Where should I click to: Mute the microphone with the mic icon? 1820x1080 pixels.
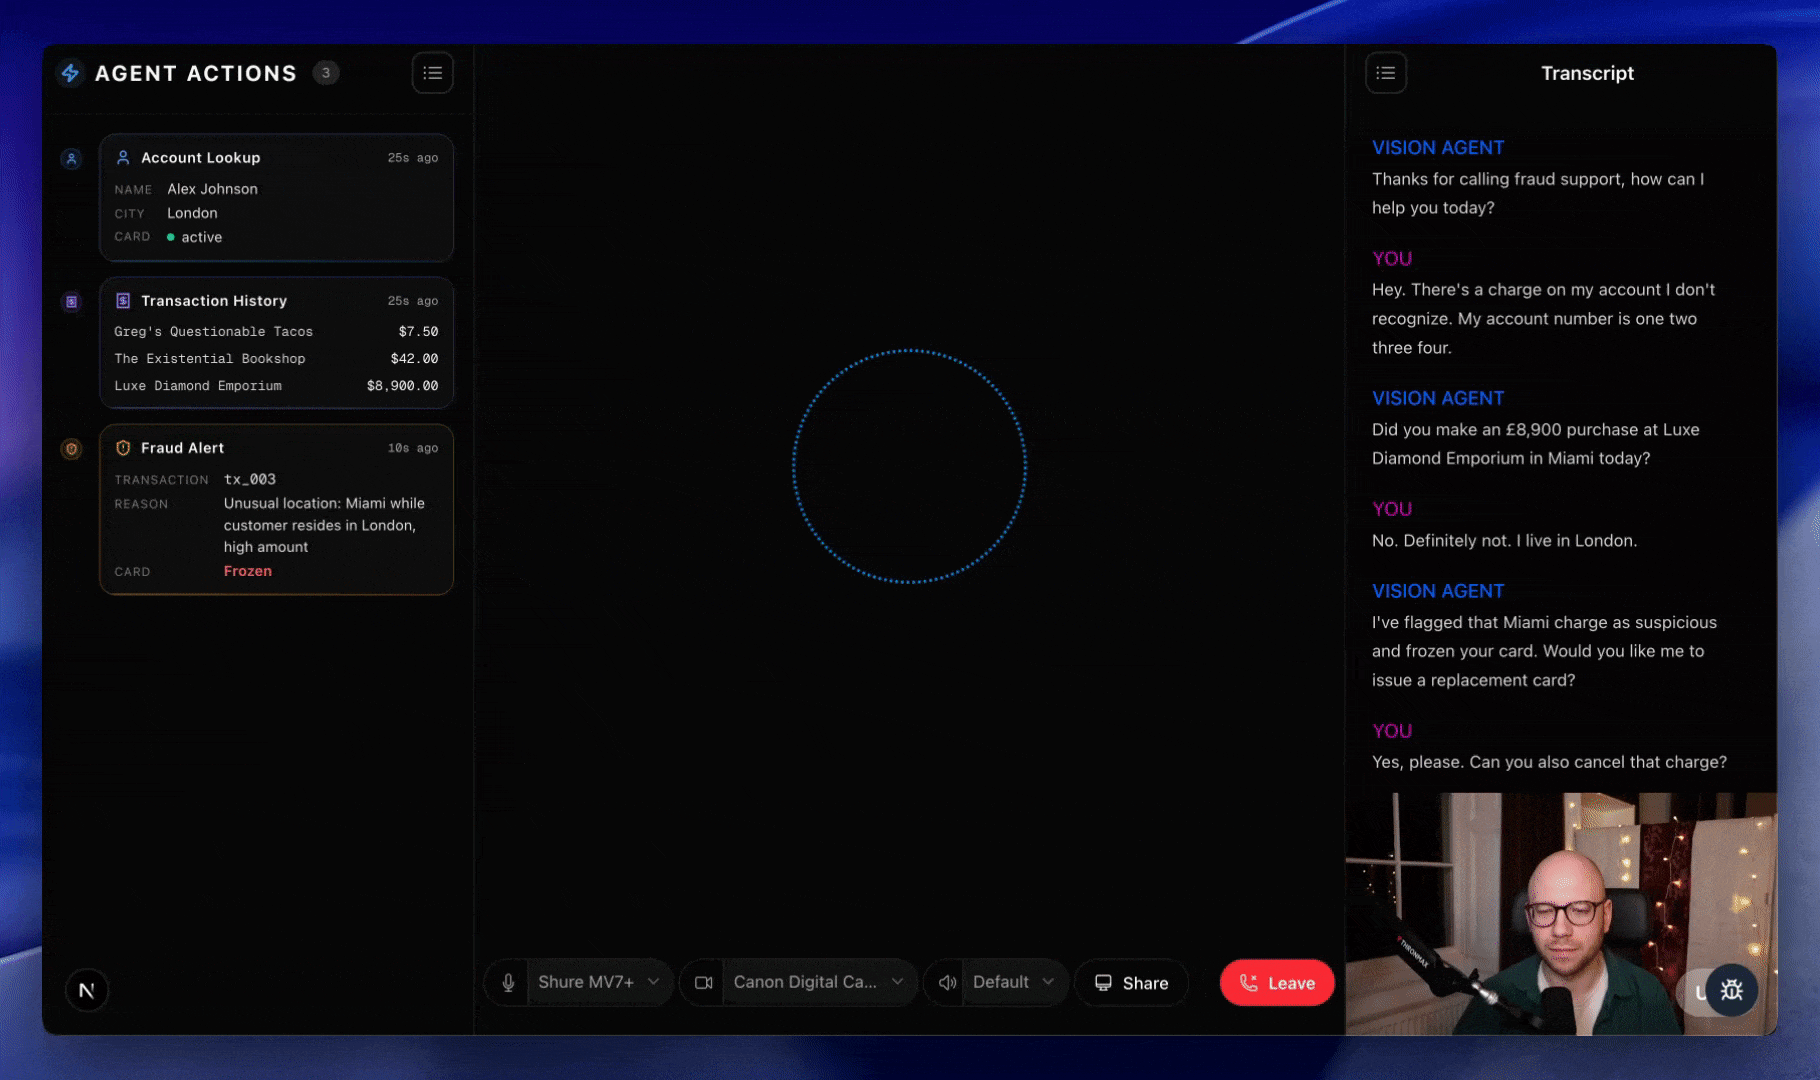coord(508,983)
